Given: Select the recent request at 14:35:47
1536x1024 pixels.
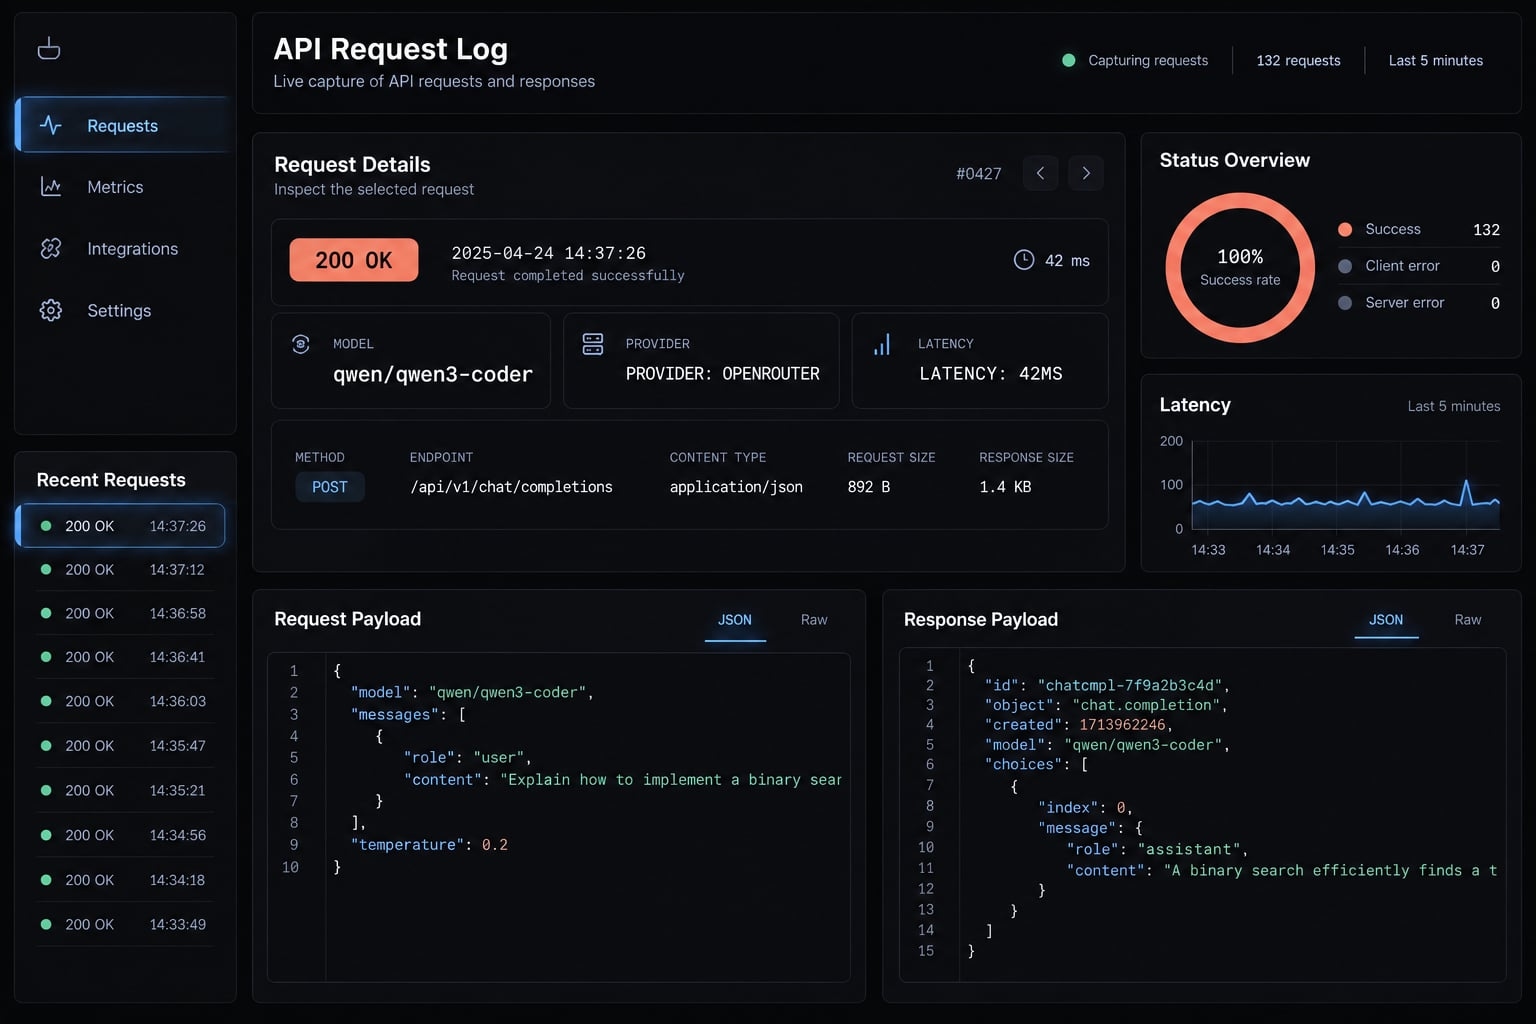Looking at the screenshot, I should click(125, 746).
